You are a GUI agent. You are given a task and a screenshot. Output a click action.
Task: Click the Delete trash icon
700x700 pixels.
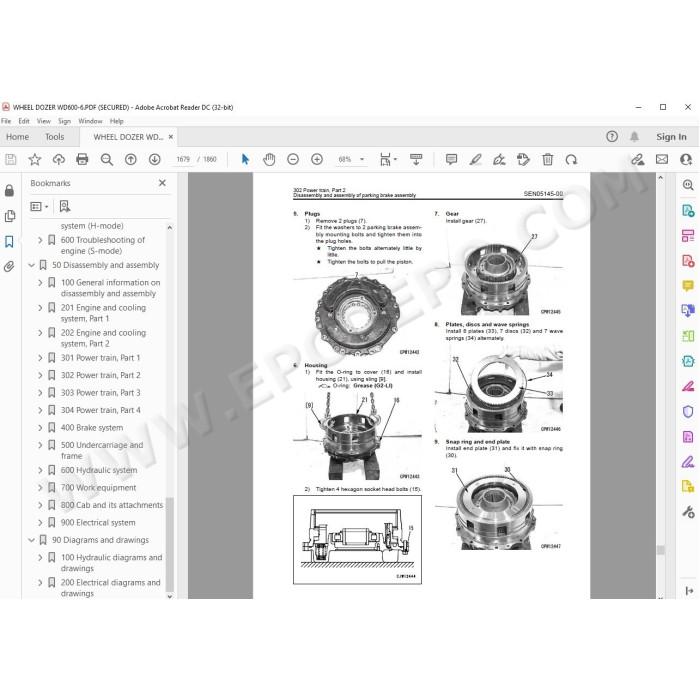(547, 159)
